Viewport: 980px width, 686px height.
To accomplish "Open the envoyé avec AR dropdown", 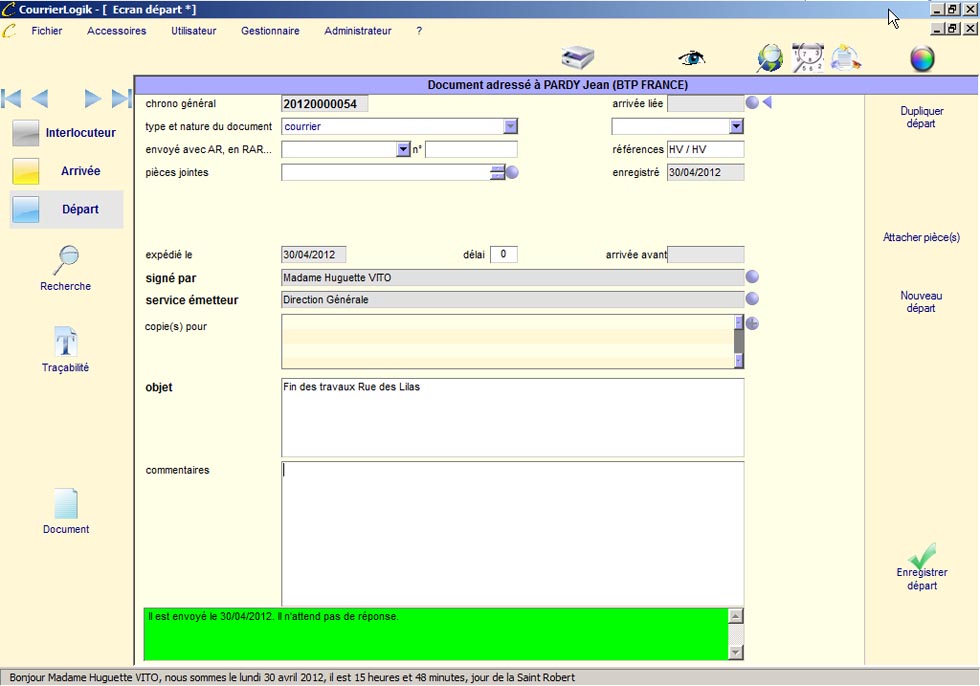I will [x=403, y=150].
